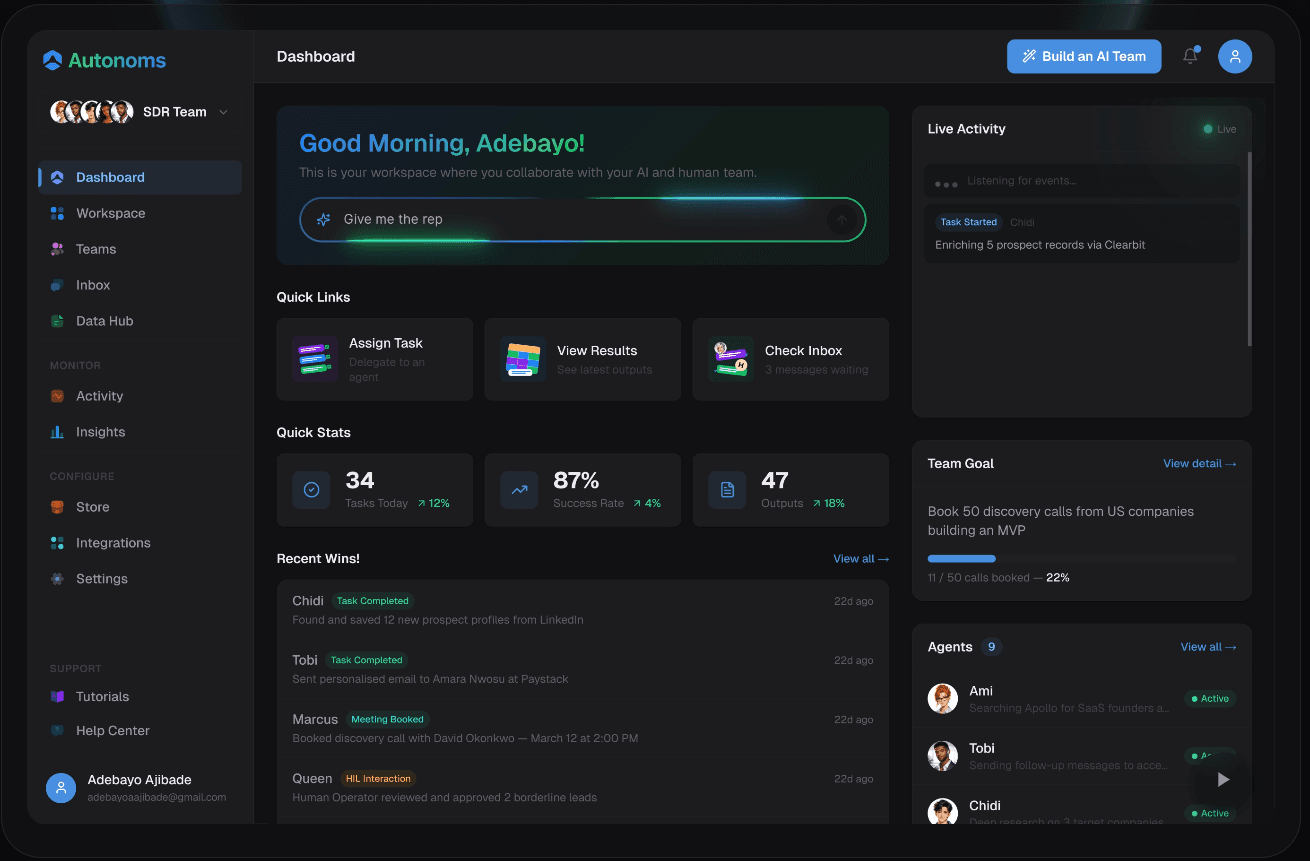Image resolution: width=1310 pixels, height=861 pixels.
Task: Open the notifications bell
Action: (1190, 56)
